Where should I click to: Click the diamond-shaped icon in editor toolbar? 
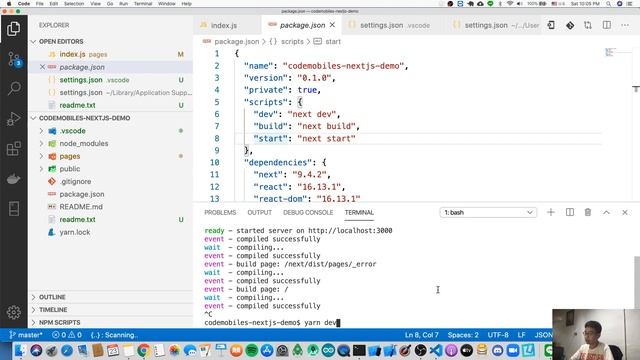coord(570,25)
